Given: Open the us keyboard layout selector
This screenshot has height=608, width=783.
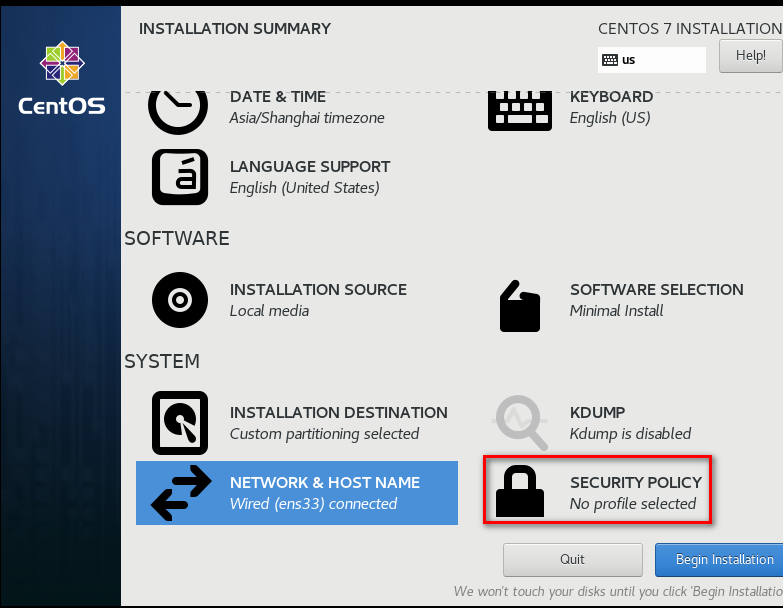Looking at the screenshot, I should (652, 60).
